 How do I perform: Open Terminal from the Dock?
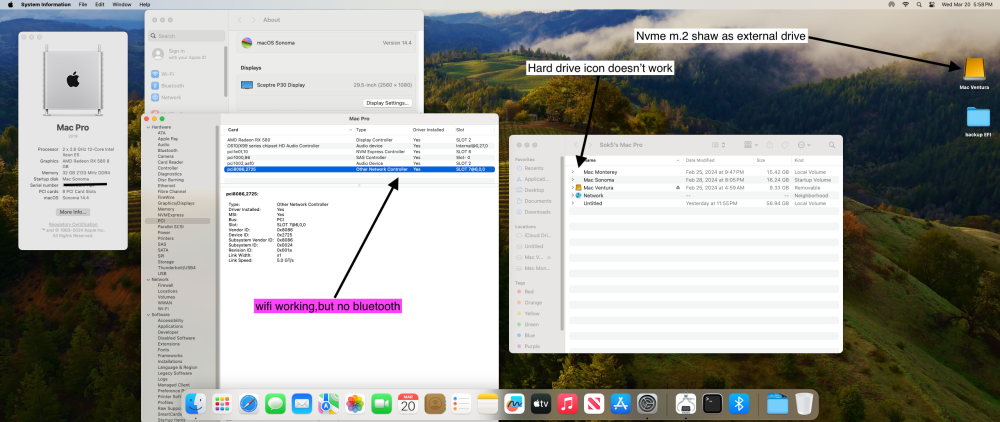pos(712,403)
